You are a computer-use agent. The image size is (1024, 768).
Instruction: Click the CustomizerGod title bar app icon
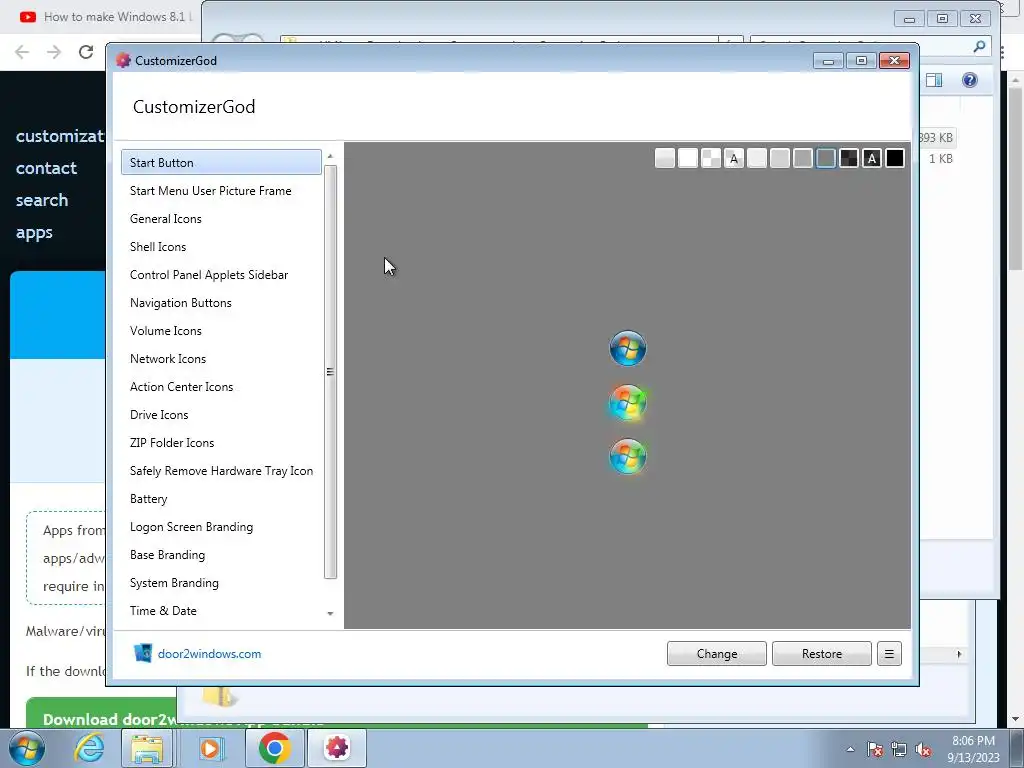(123, 60)
